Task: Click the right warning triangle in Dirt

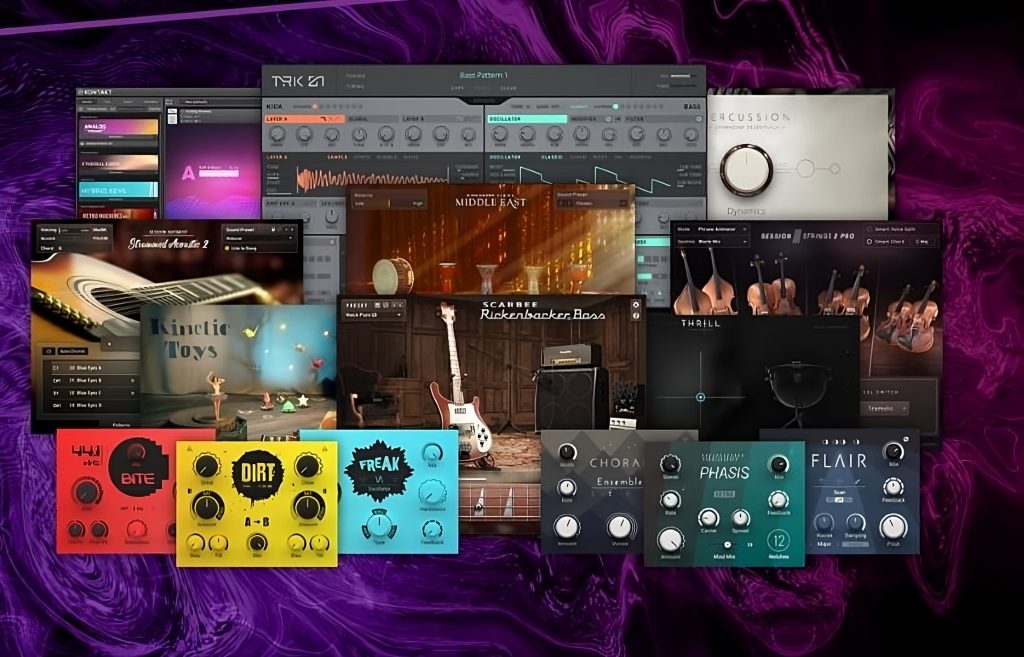Action: 324,448
